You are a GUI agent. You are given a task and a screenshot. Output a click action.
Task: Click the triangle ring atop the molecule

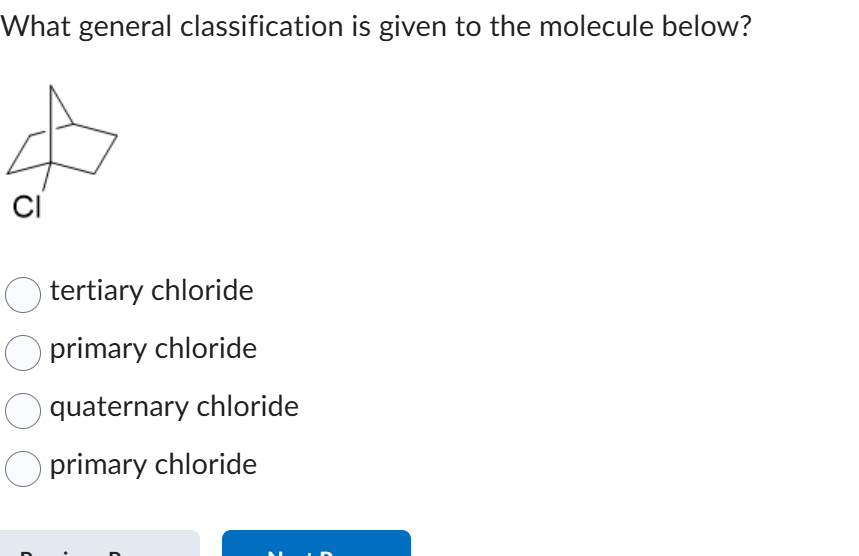tap(60, 110)
